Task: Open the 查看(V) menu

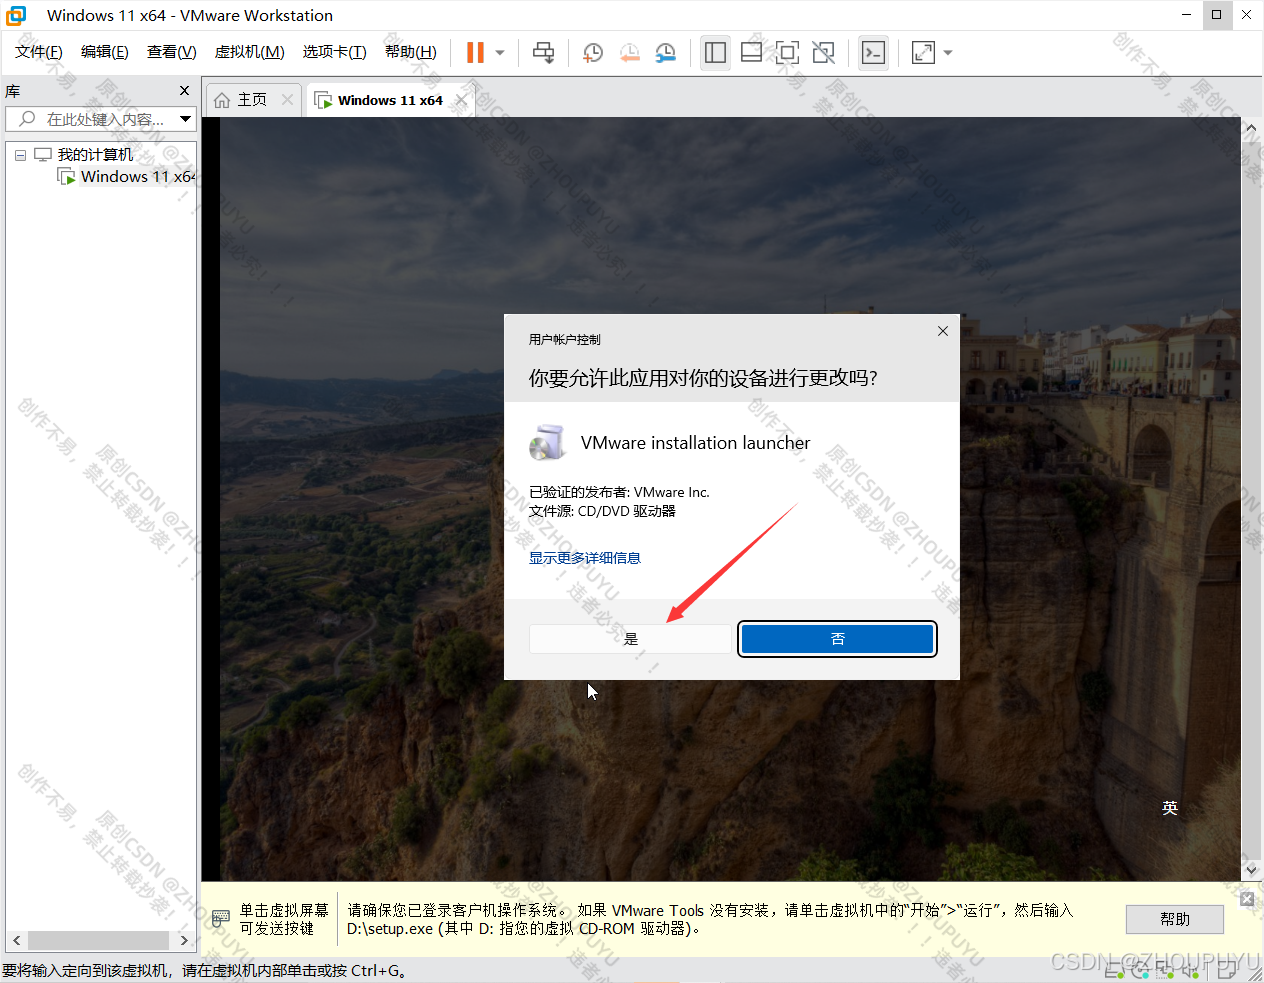Action: (x=171, y=52)
